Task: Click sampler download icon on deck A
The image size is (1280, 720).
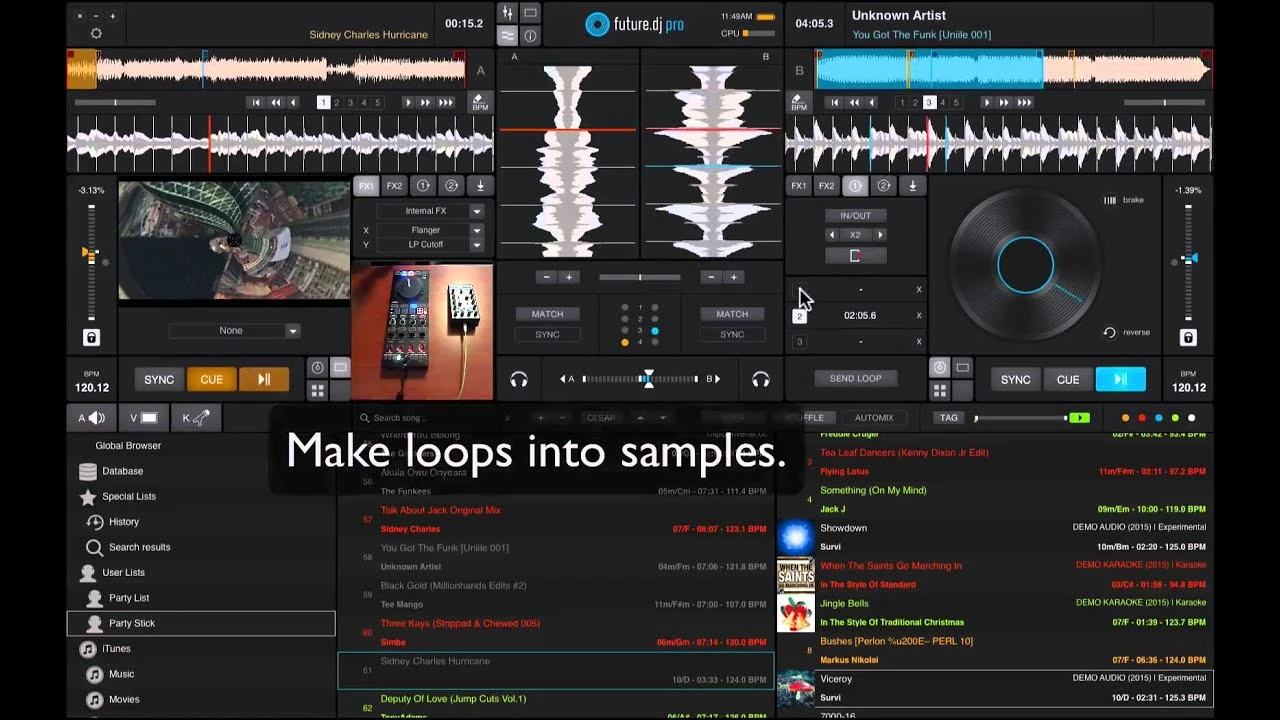Action: pos(480,186)
